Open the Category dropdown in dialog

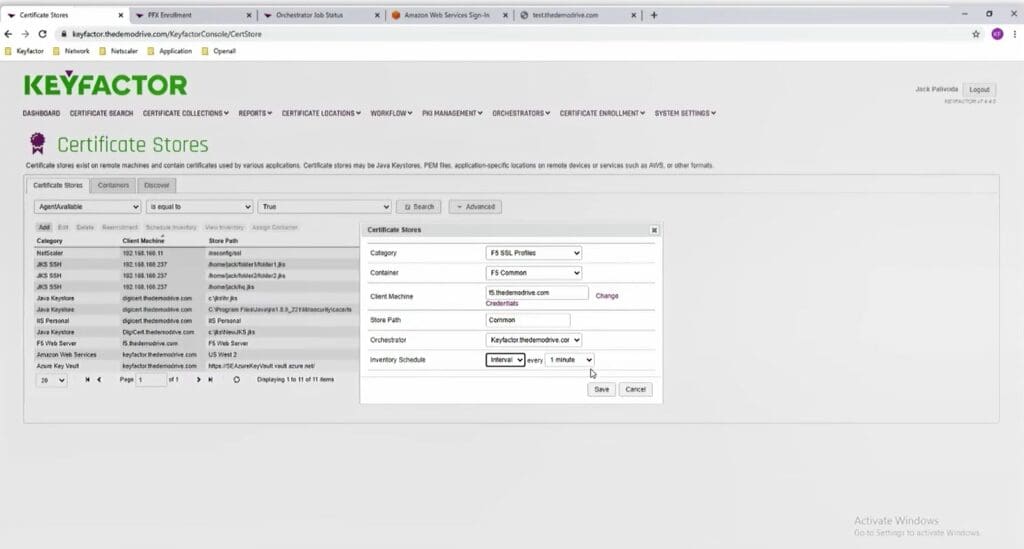coord(534,253)
